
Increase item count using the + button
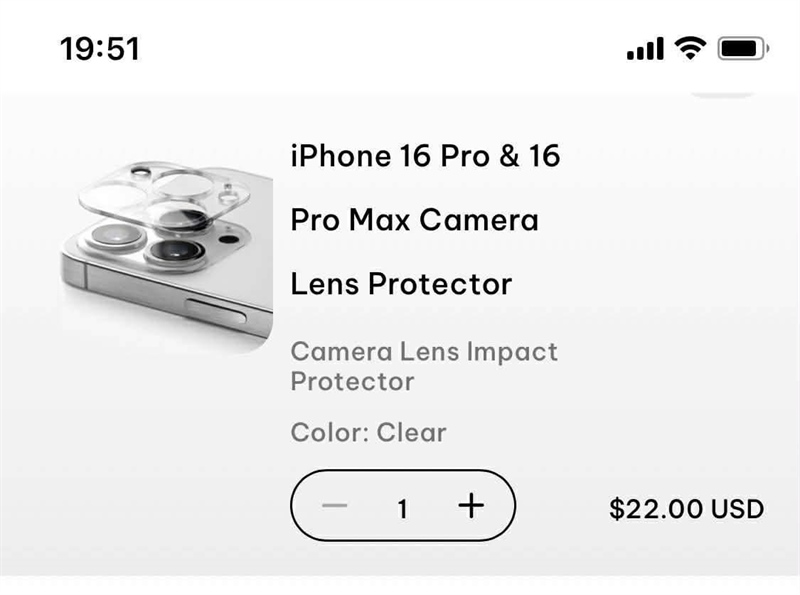(x=468, y=507)
